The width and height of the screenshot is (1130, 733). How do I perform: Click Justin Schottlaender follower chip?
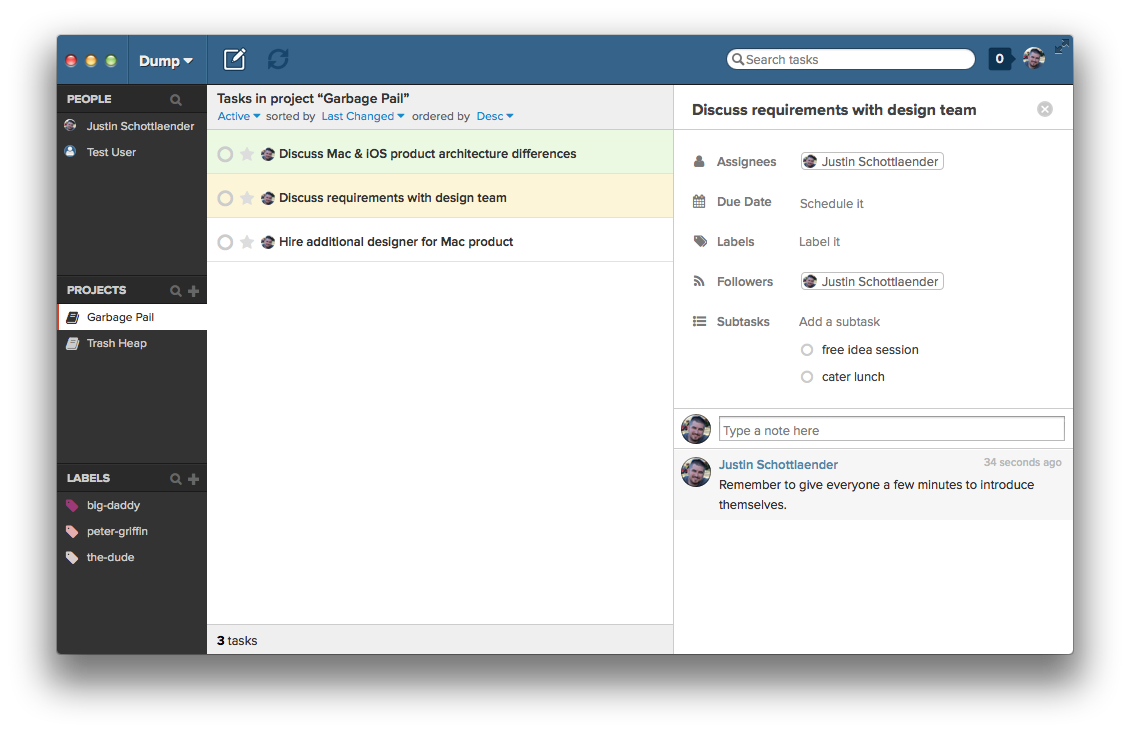(872, 281)
